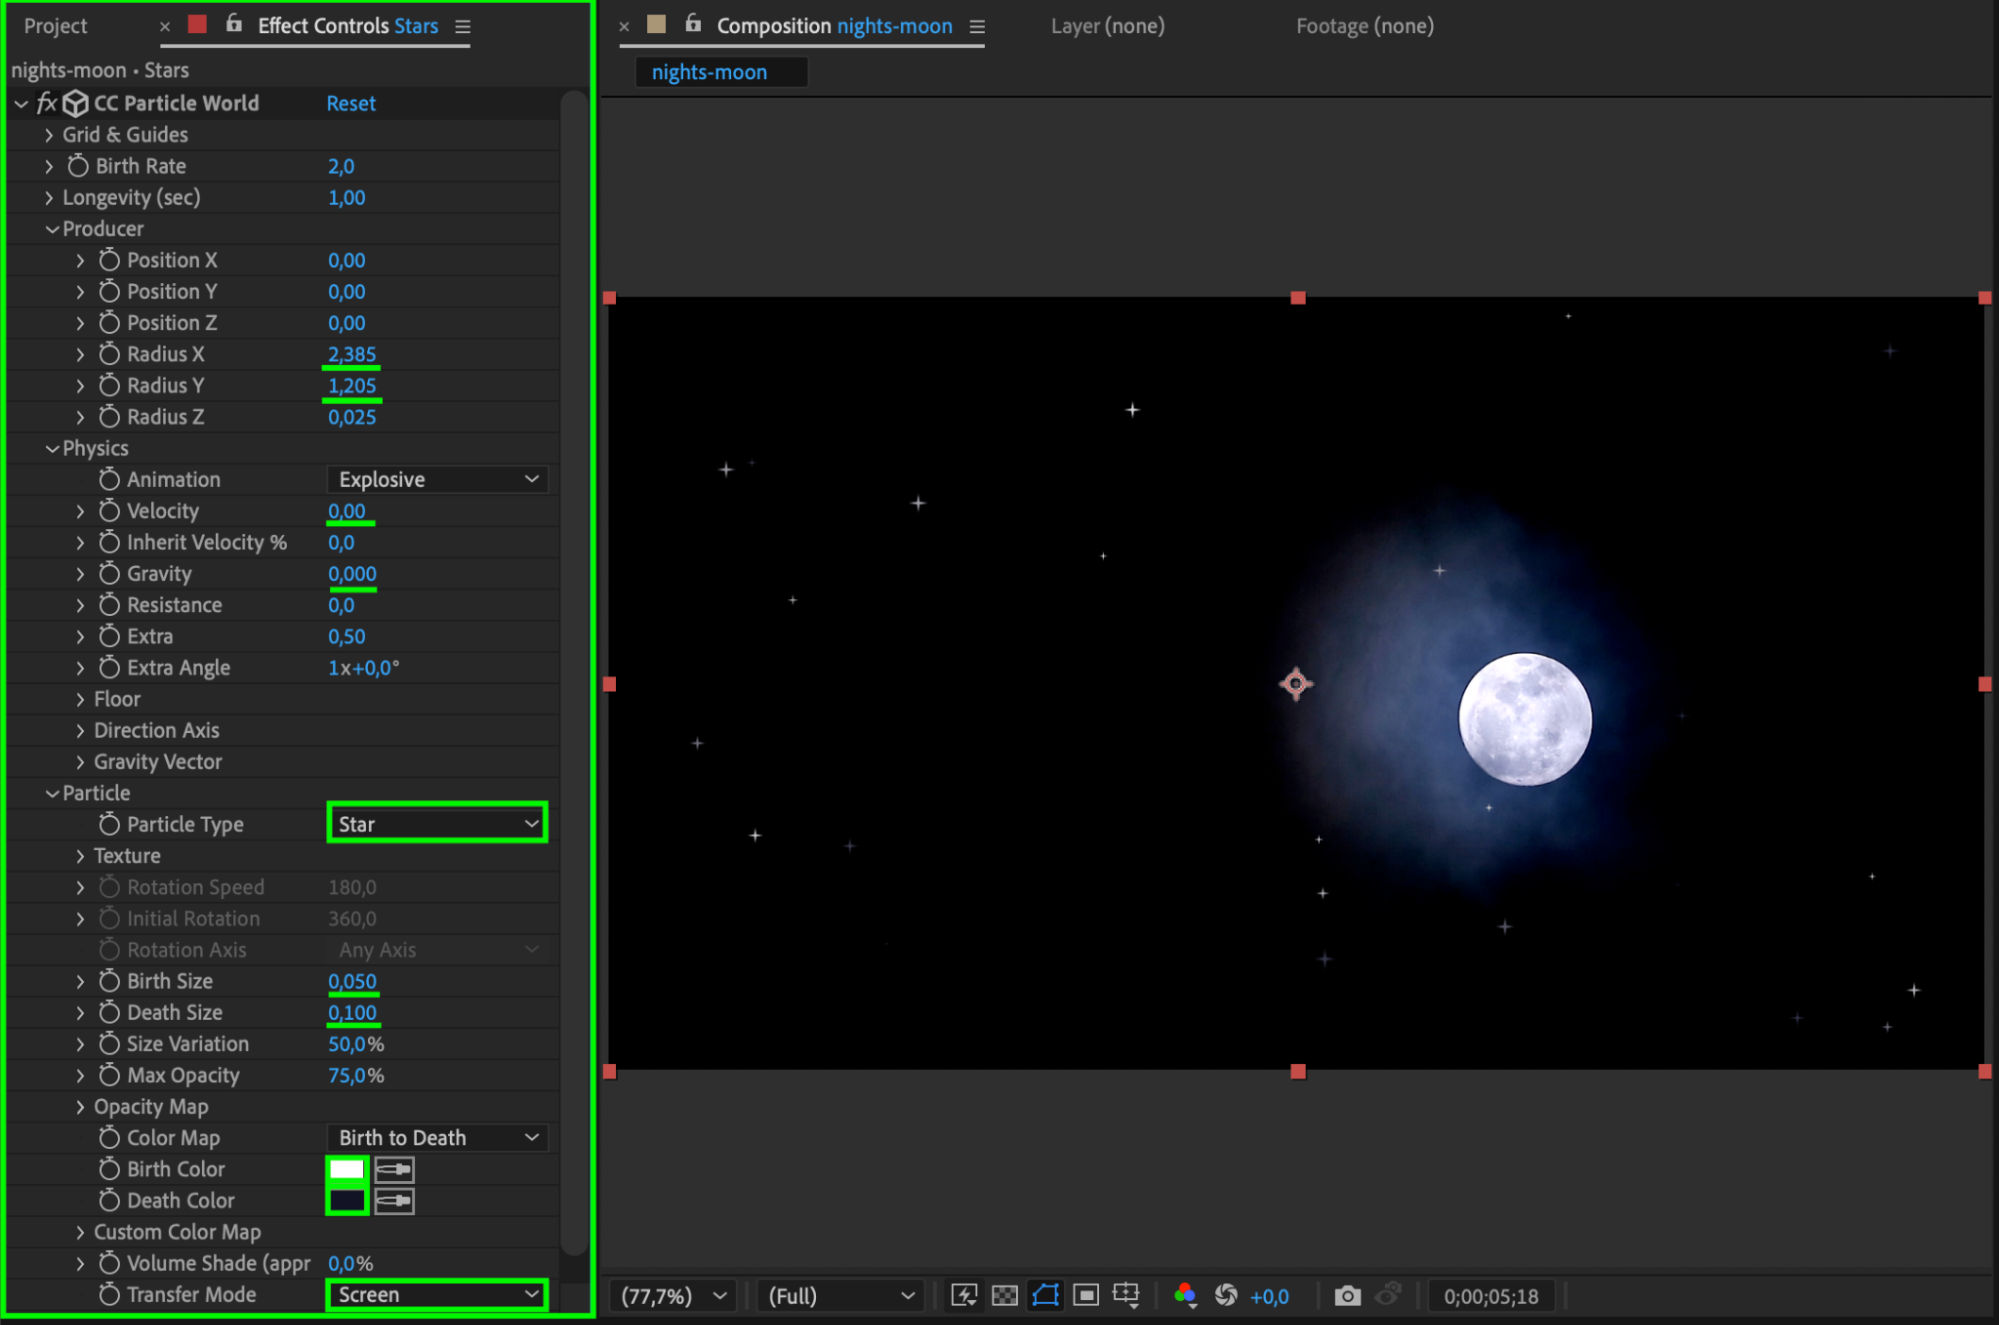Open the Footage (none) tab

point(1364,26)
